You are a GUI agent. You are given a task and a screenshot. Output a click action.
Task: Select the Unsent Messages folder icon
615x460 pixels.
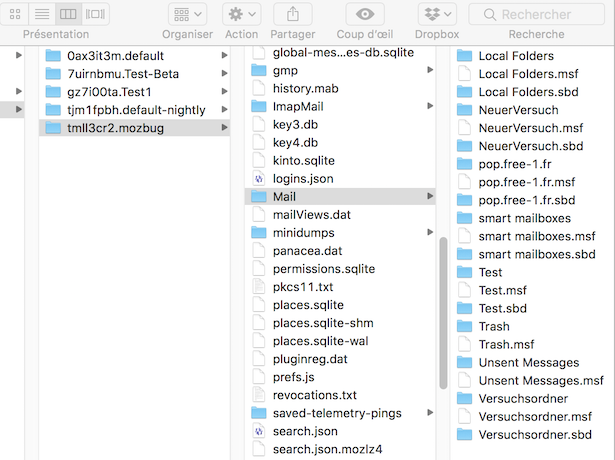tap(465, 362)
